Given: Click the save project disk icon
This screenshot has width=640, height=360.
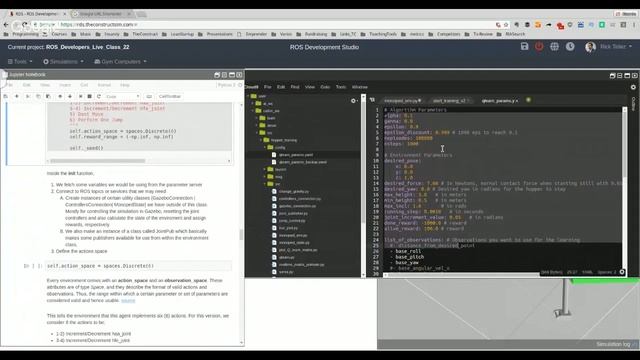Looking at the screenshot, I should (x=524, y=47).
